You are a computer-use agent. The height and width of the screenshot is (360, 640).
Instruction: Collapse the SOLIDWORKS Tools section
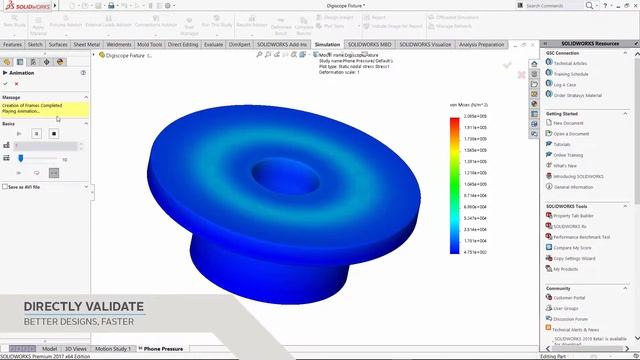click(625, 206)
